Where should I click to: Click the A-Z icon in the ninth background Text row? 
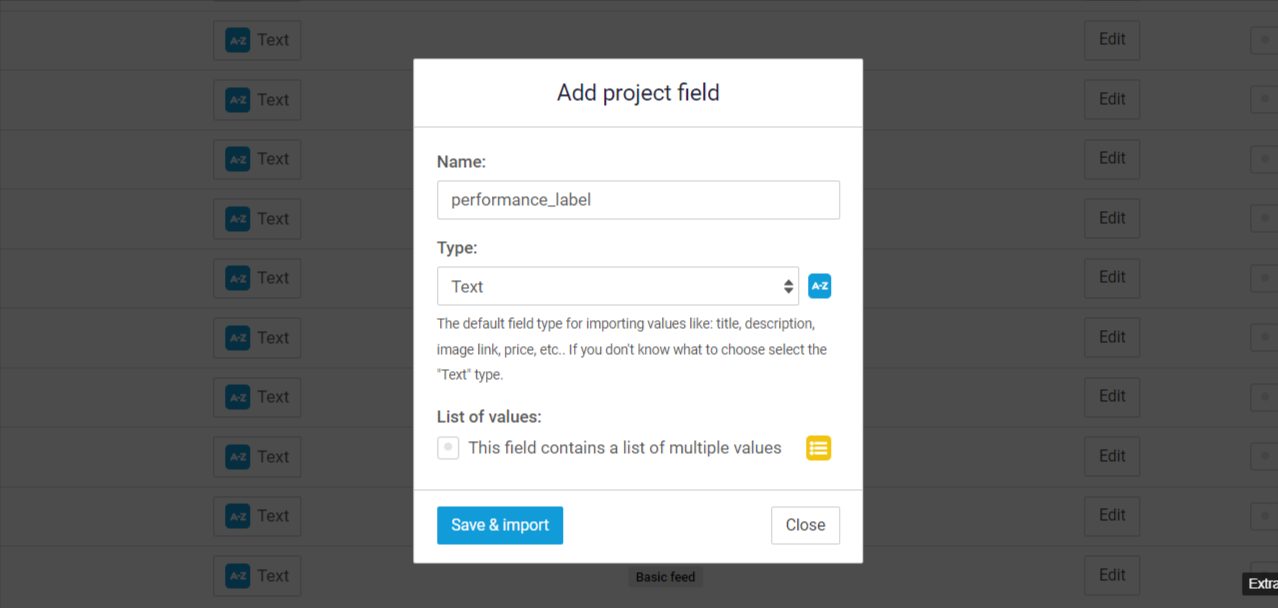237,516
